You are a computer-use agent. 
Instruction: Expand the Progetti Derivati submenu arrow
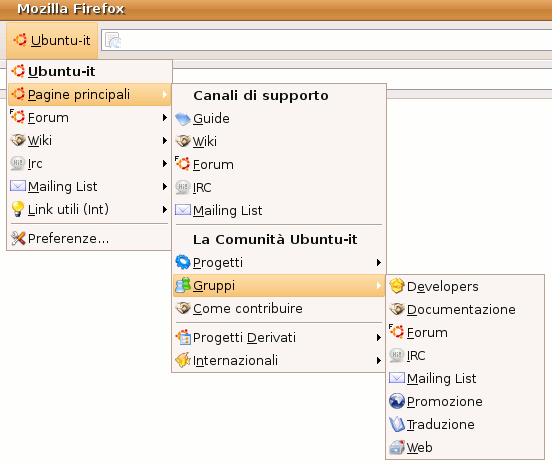[x=378, y=338]
